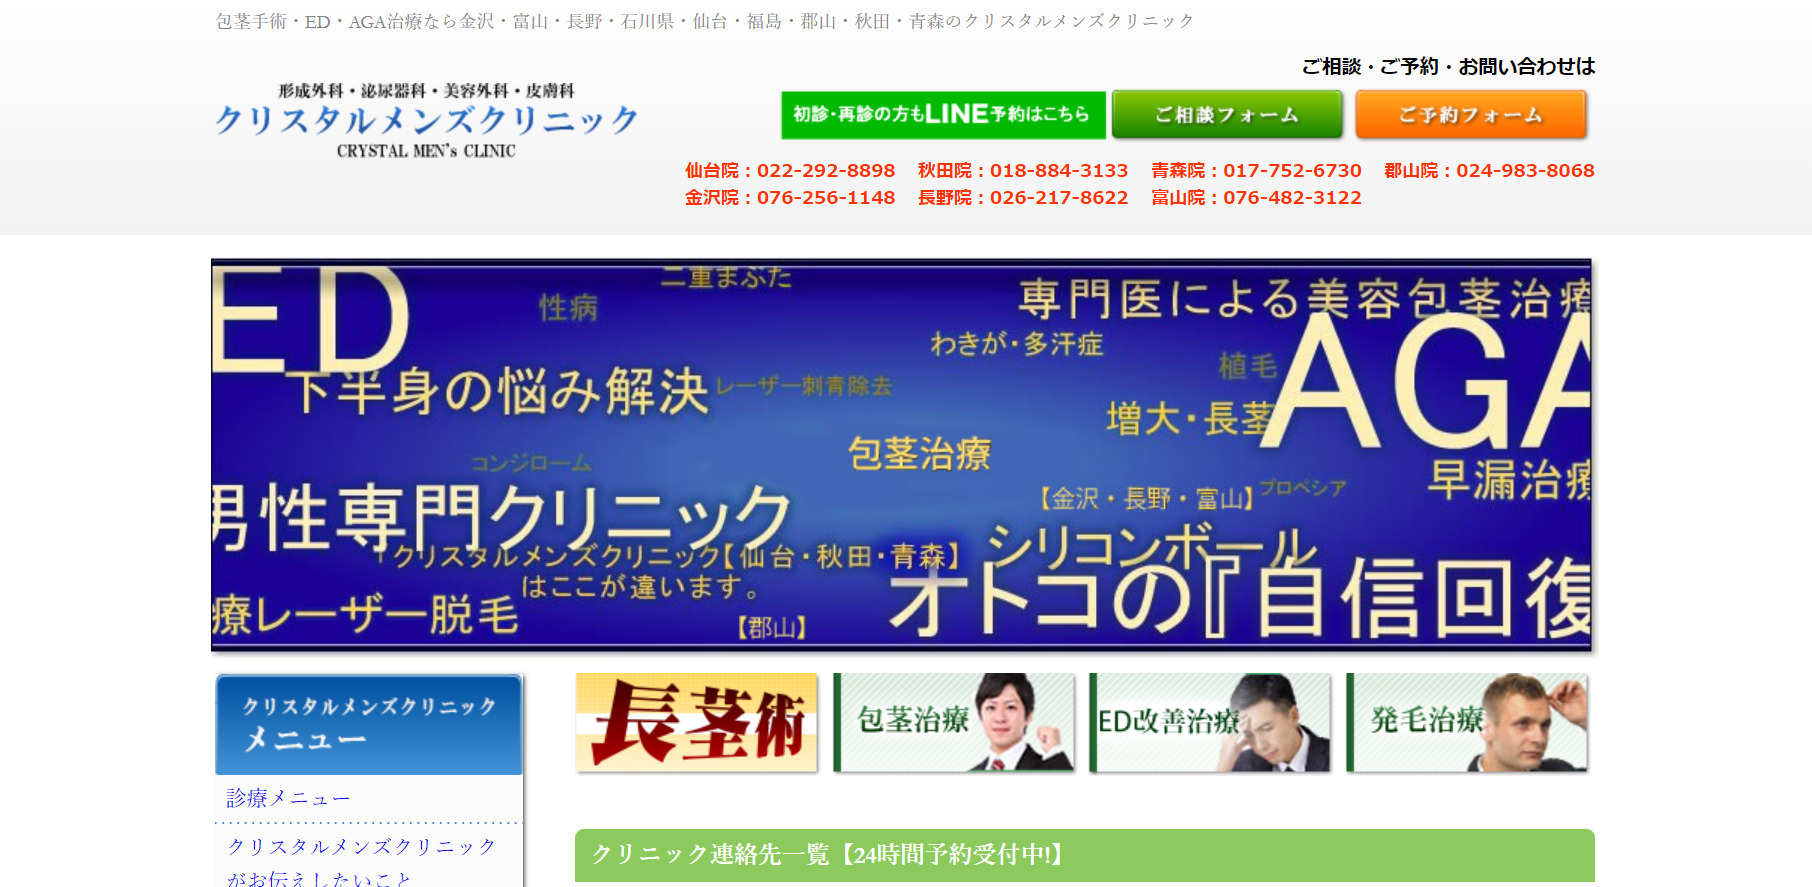Click the blue sidebar メニュー header
1812x887 pixels.
click(x=369, y=724)
